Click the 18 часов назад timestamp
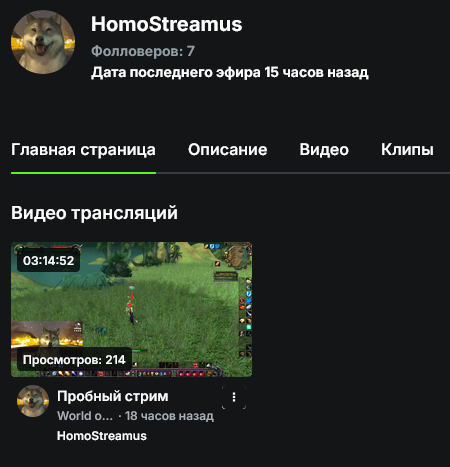450x467 pixels. click(x=169, y=416)
